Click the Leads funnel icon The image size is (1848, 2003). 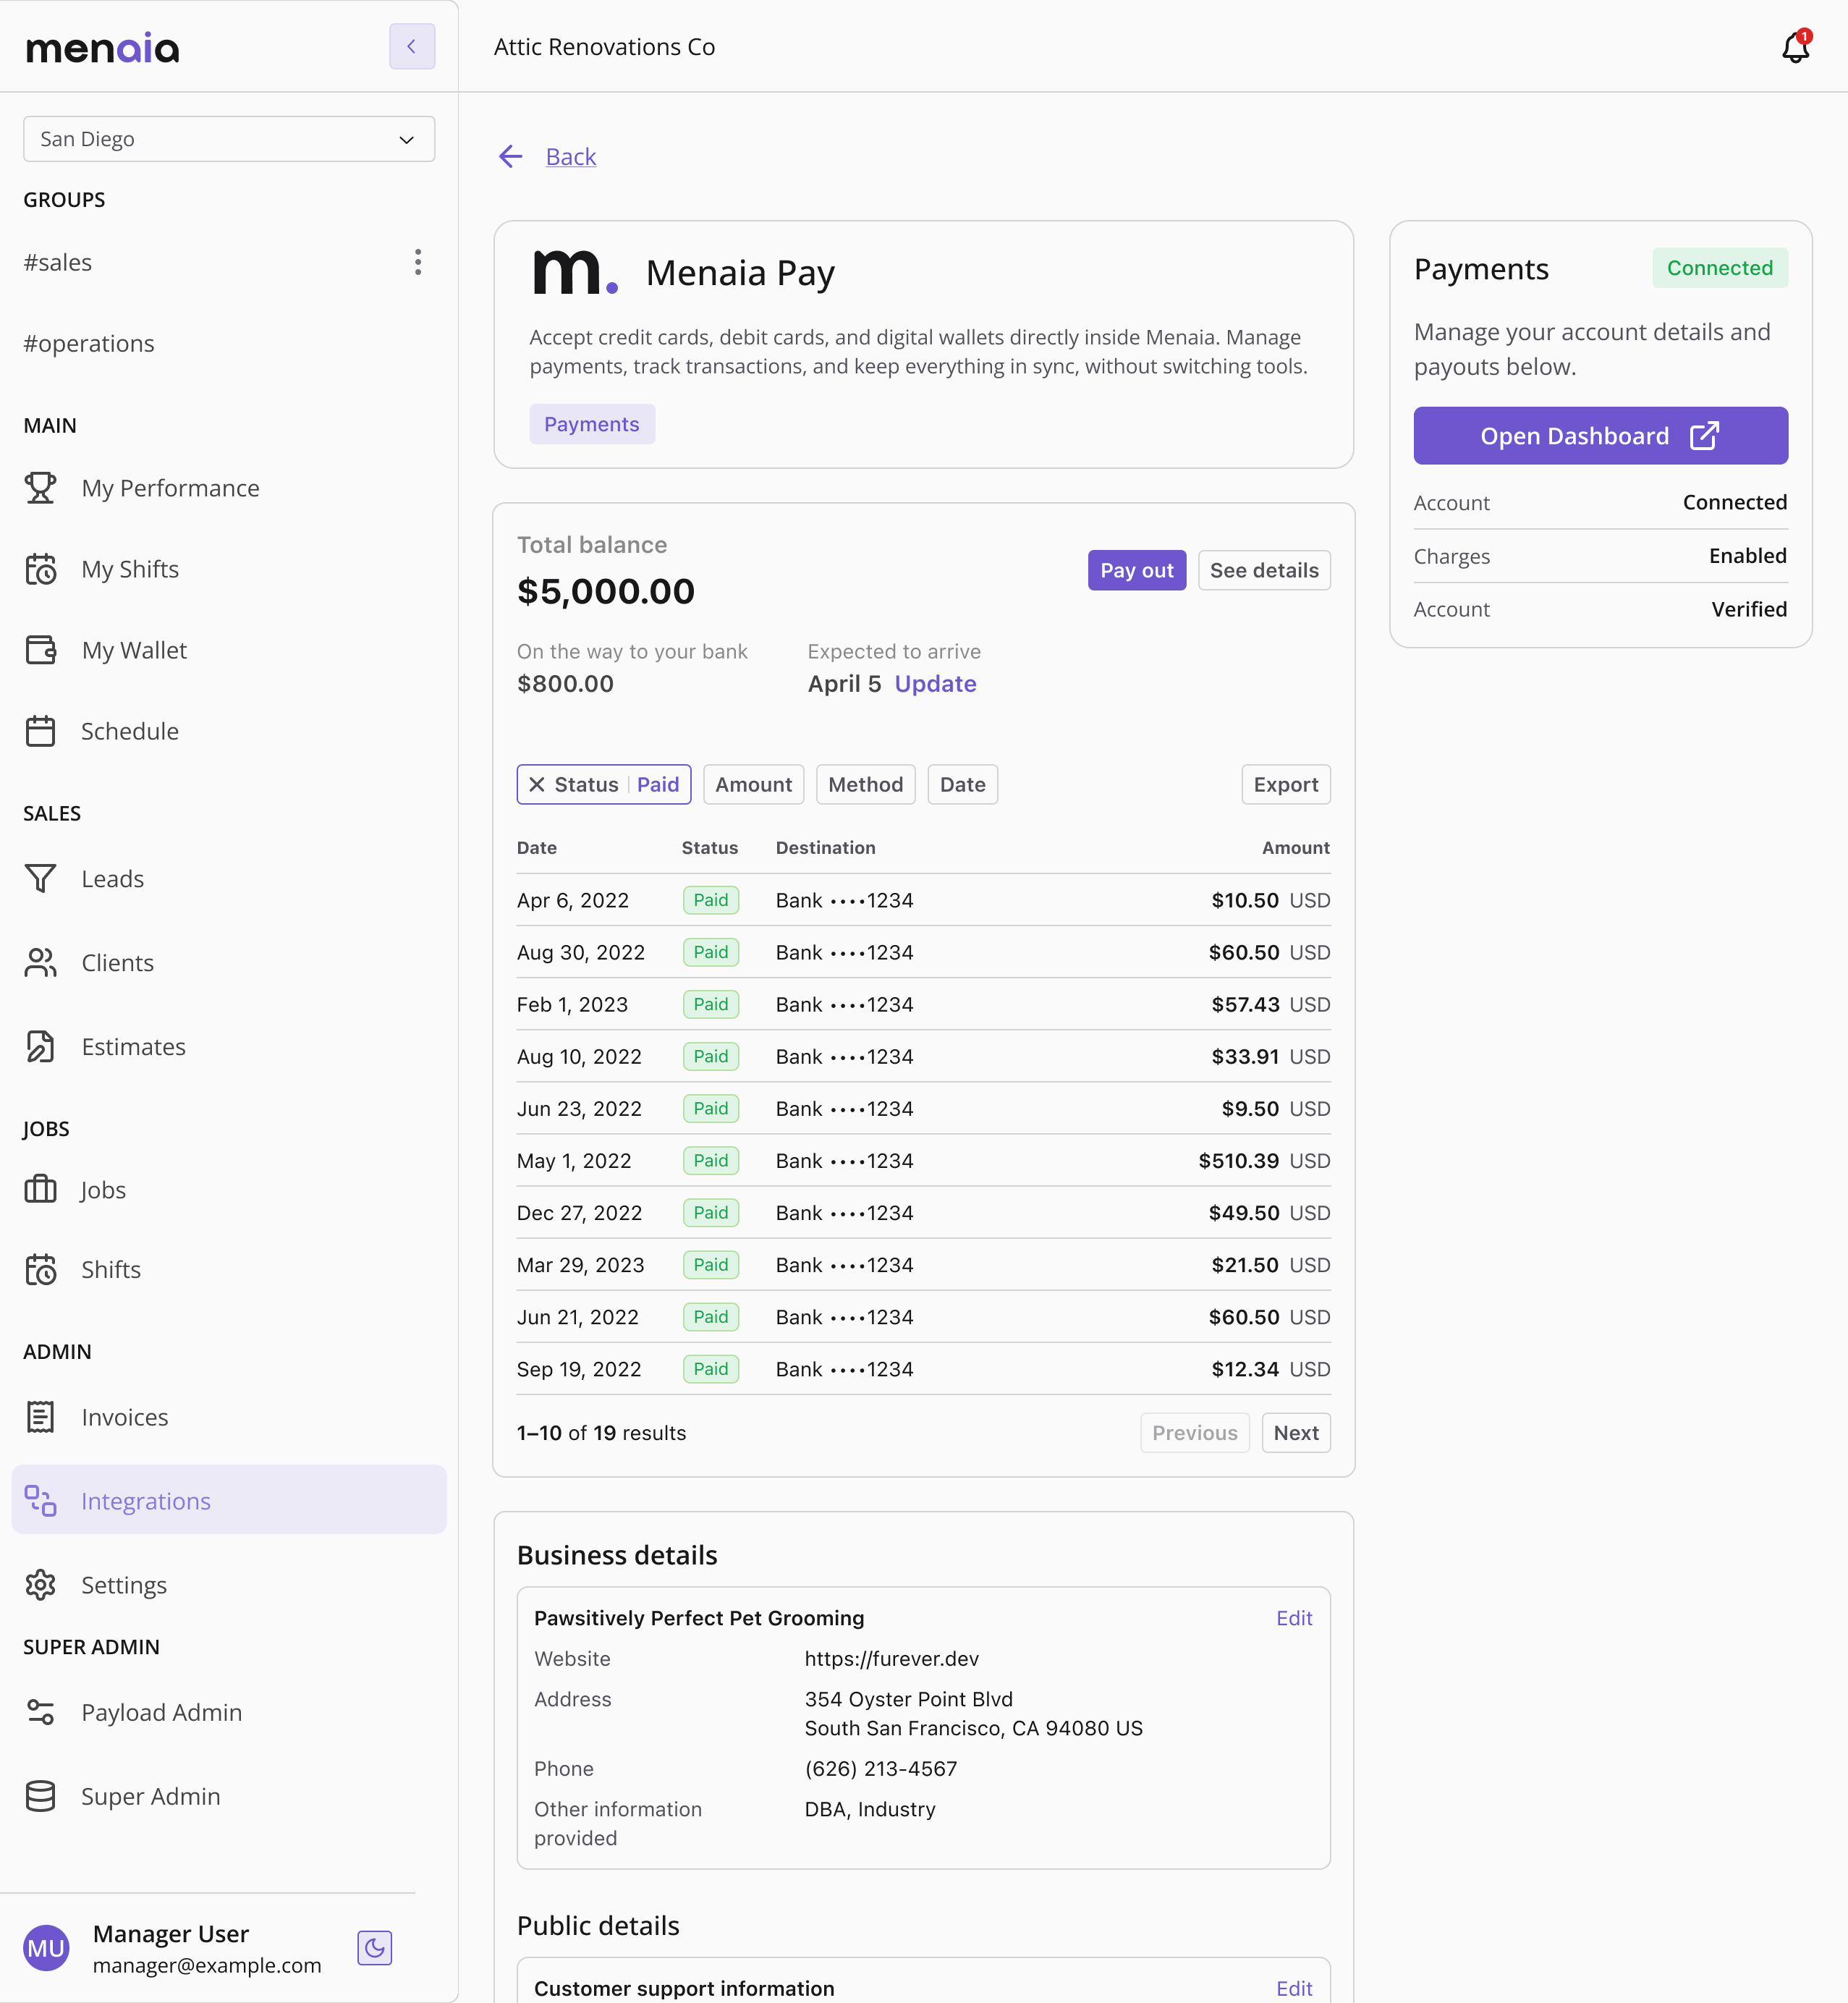point(40,878)
